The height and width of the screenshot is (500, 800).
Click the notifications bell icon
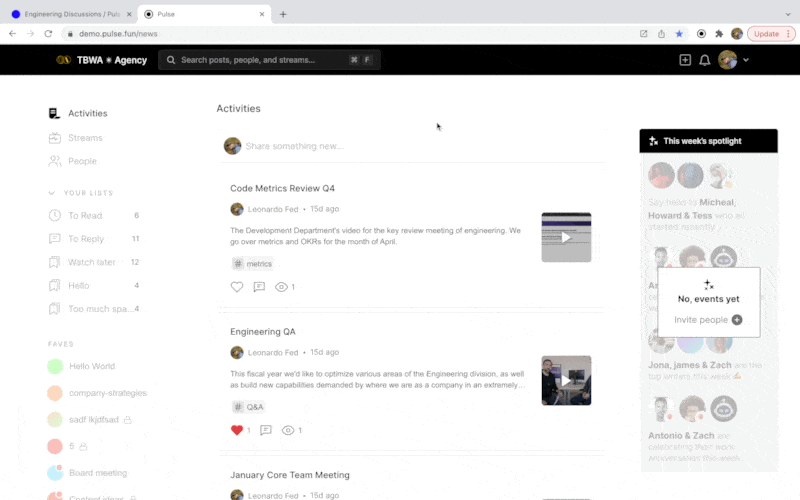click(705, 60)
